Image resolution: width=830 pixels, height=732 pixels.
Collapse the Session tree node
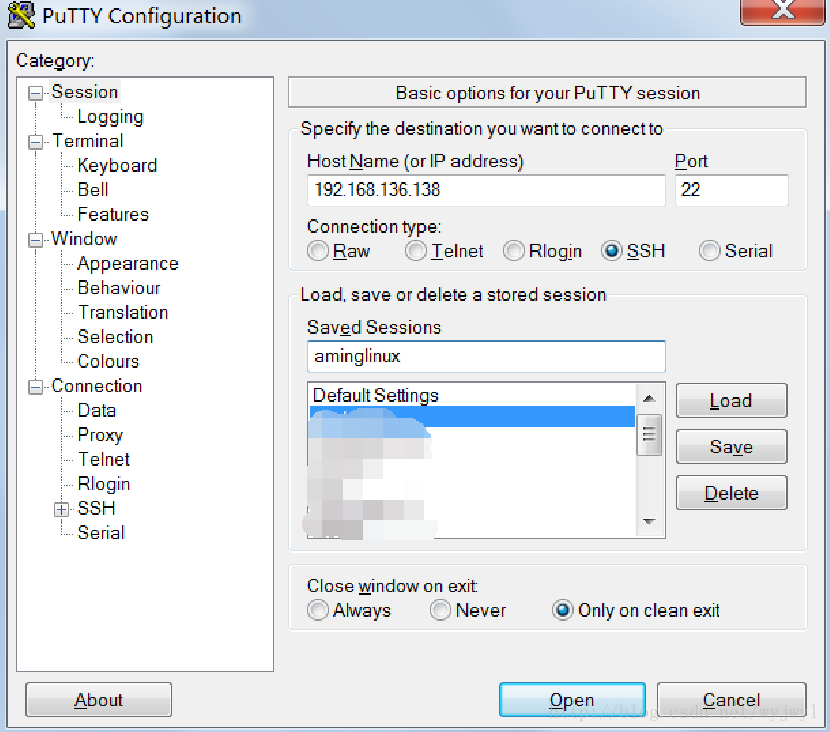35,93
